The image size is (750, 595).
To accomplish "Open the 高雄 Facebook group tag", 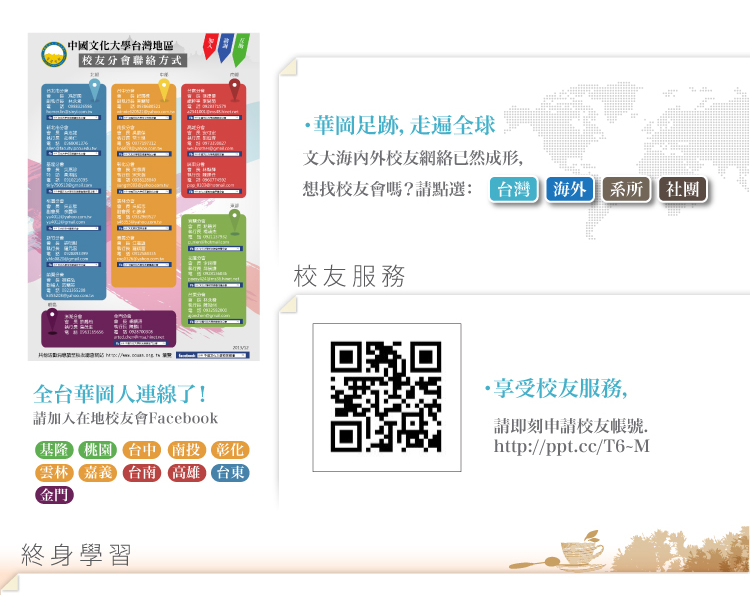I will [x=187, y=473].
